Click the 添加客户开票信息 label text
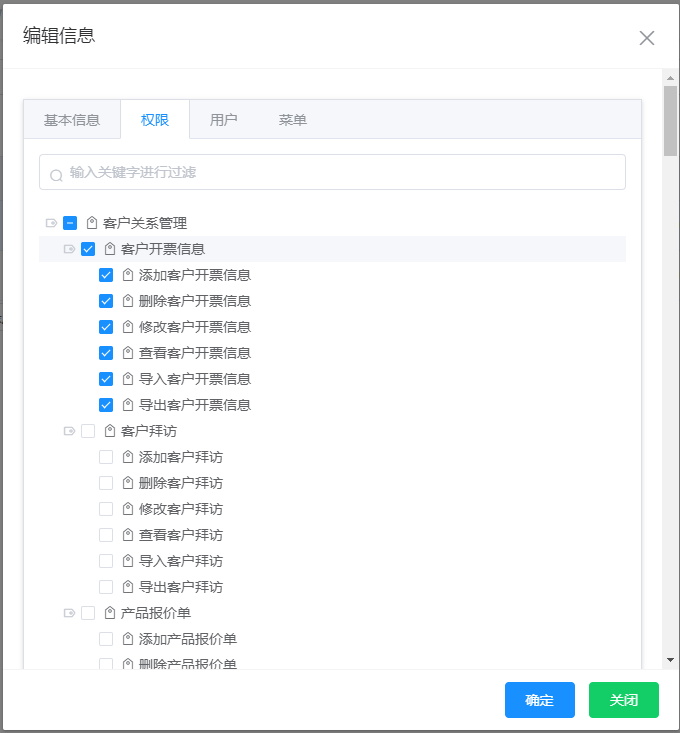Image resolution: width=680 pixels, height=733 pixels. click(x=195, y=275)
